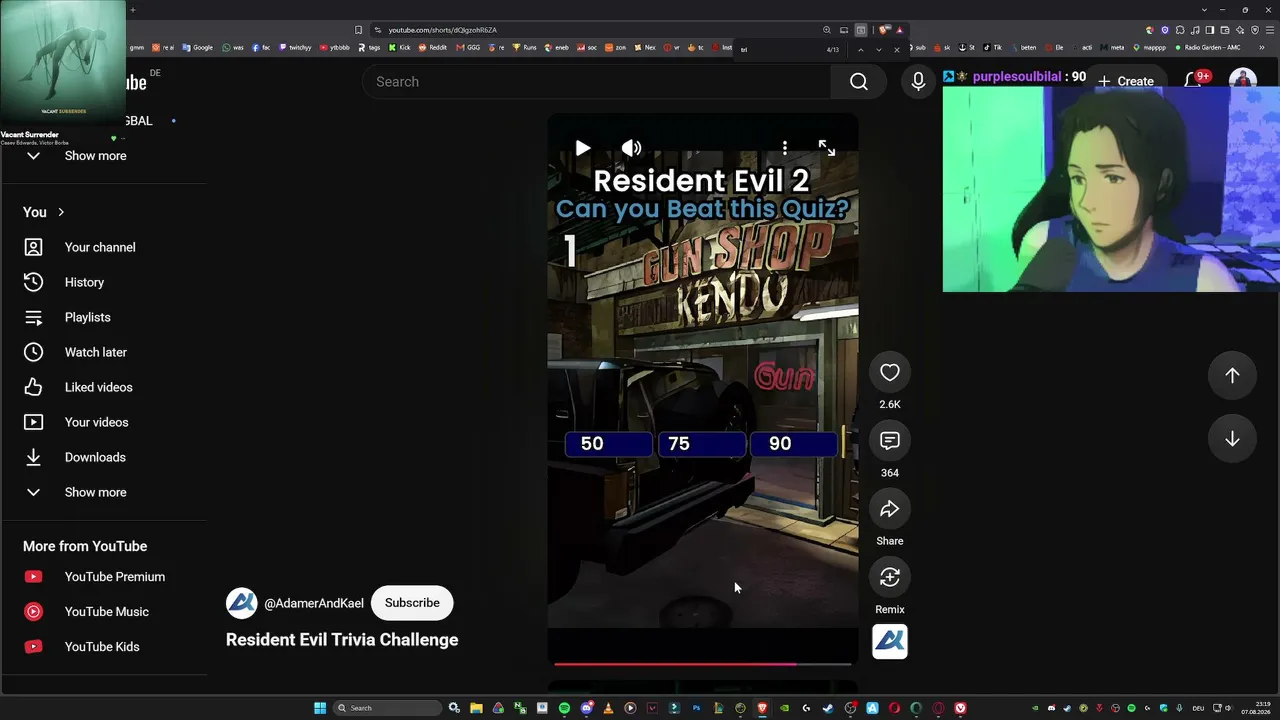Image resolution: width=1280 pixels, height=720 pixels.
Task: Open the Vacant Surrender album art overlay
Action: [x=63, y=63]
